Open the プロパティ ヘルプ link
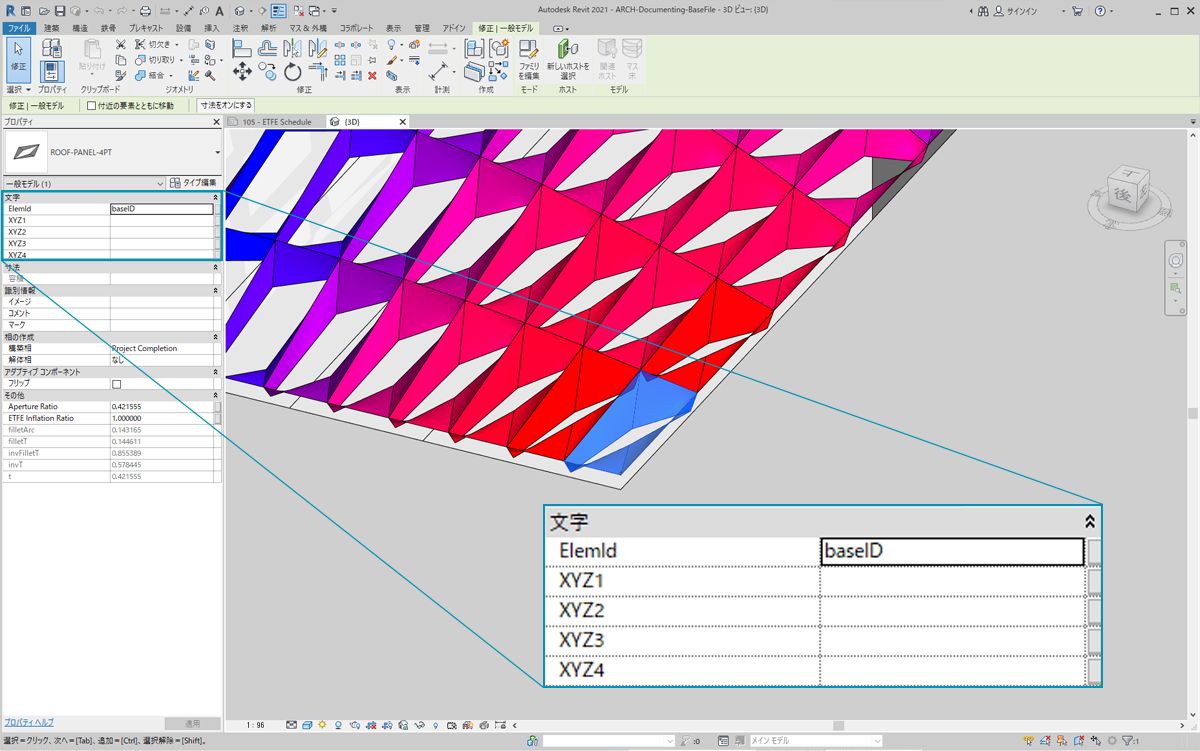The height and width of the screenshot is (751, 1200). coord(28,722)
